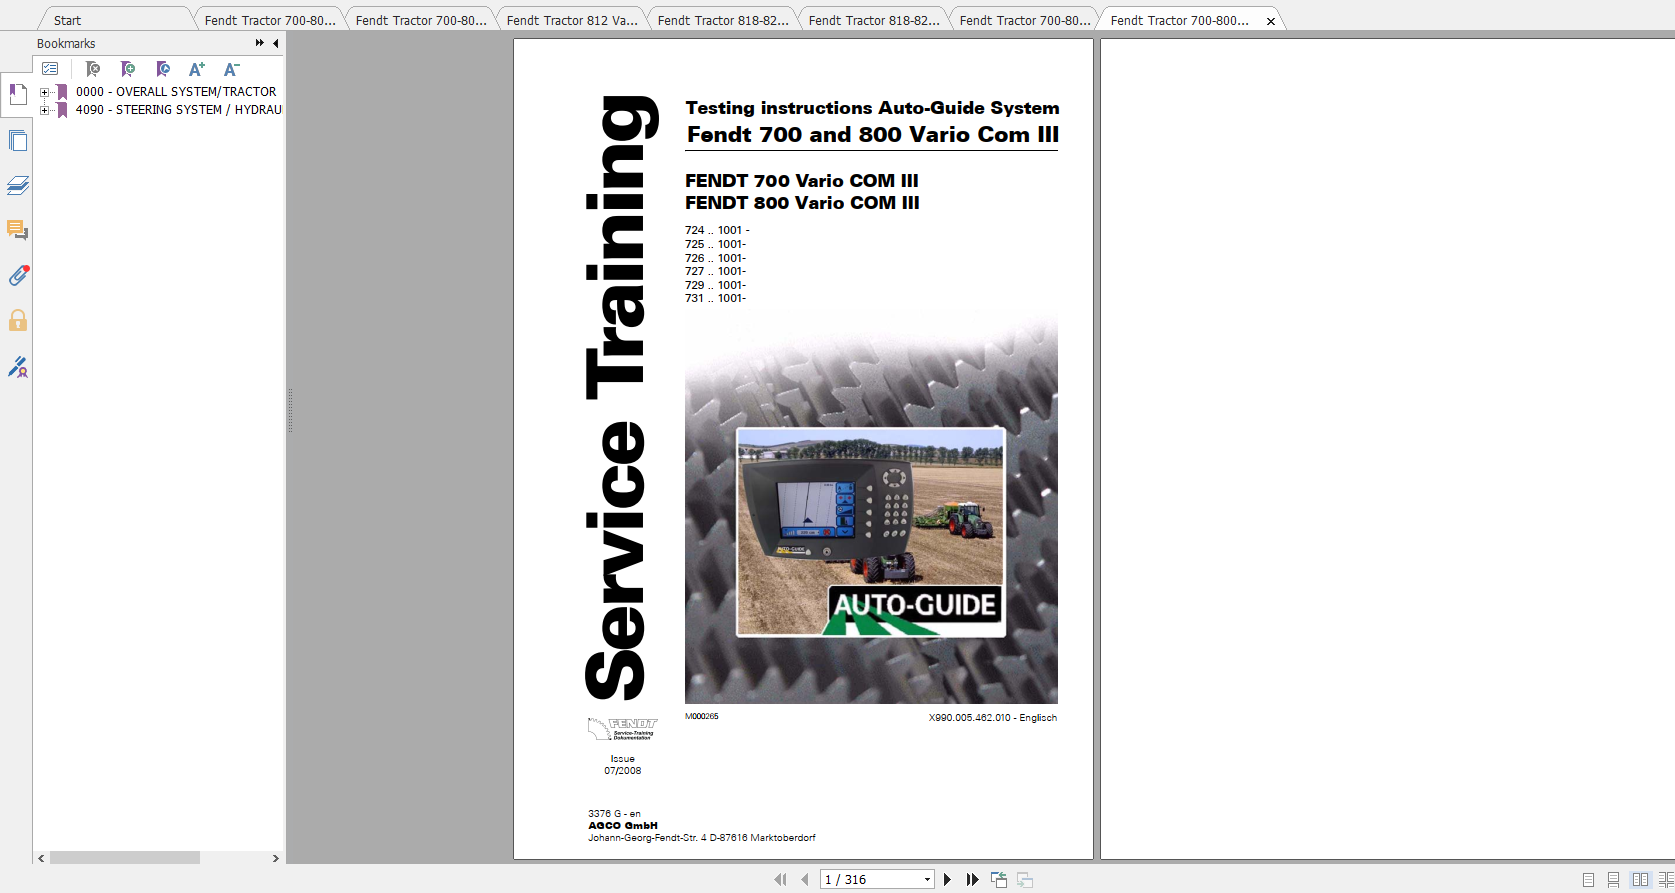Expand bookmarks panel with double-arrow icon
The height and width of the screenshot is (893, 1675).
[260, 43]
